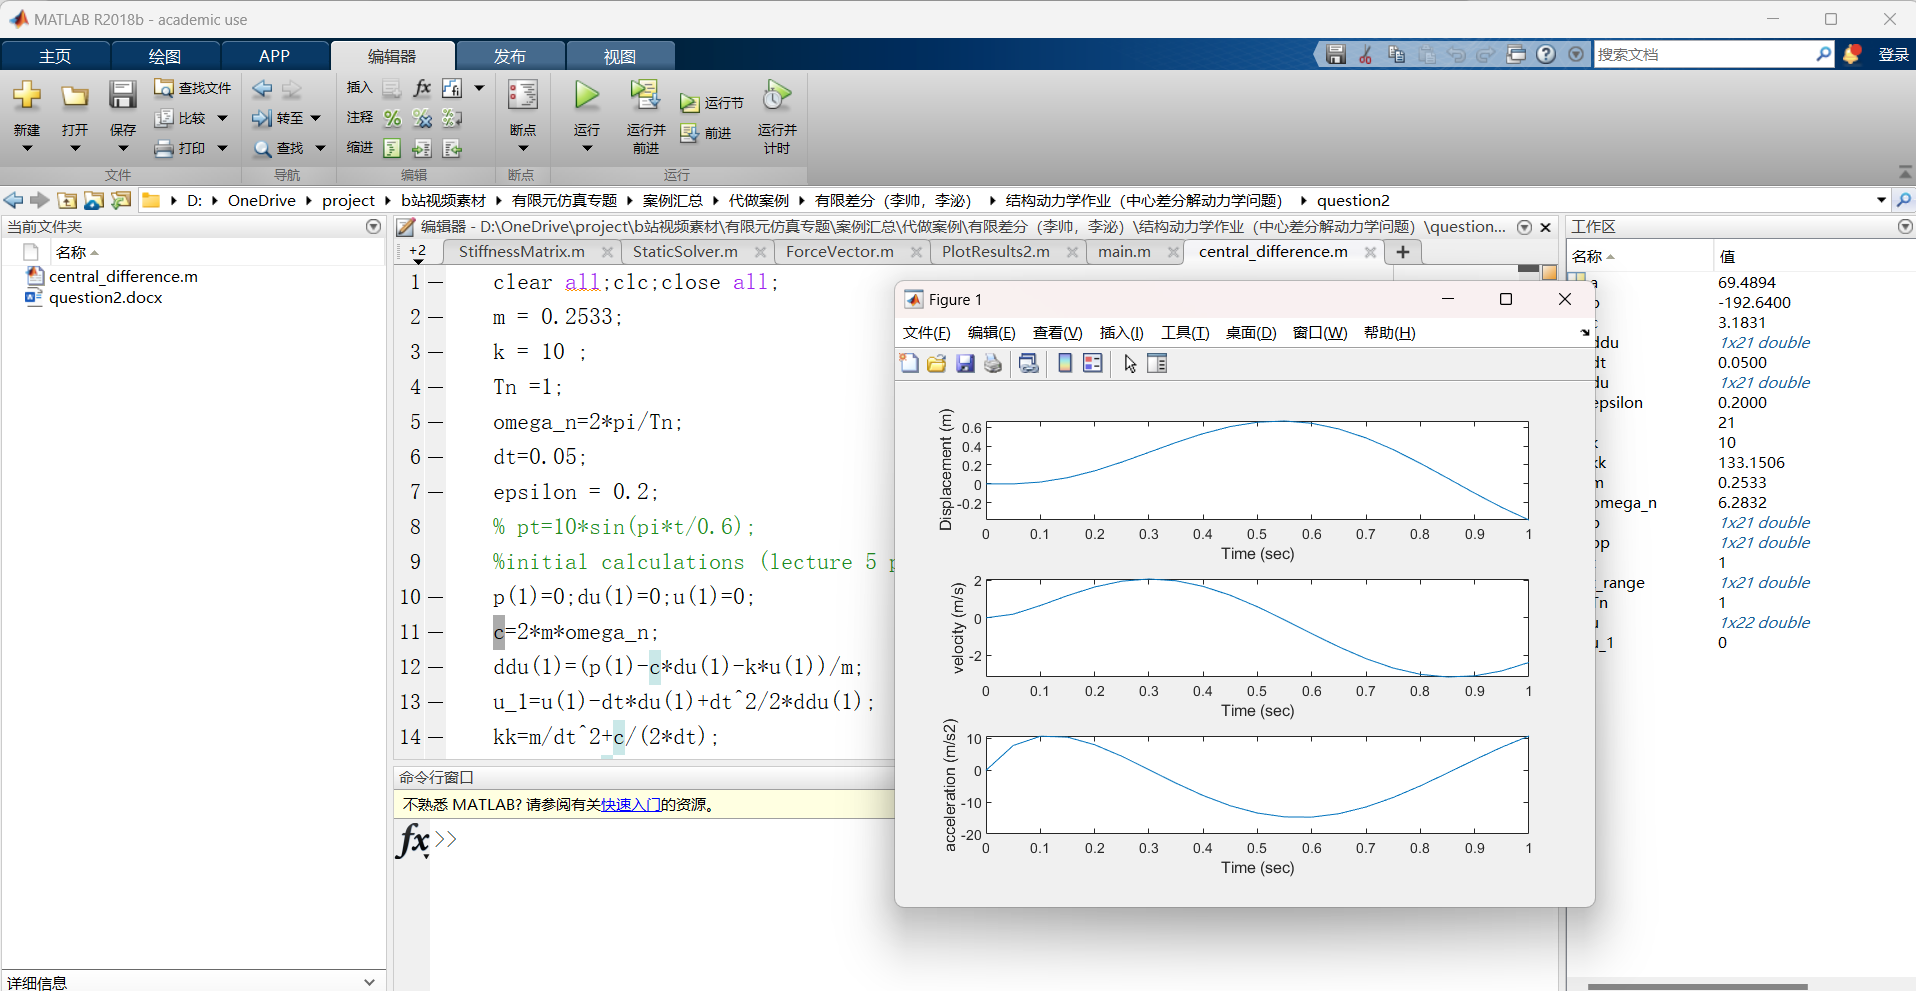Toggle the Link Plot icon in the figure toolbar

tap(1029, 364)
